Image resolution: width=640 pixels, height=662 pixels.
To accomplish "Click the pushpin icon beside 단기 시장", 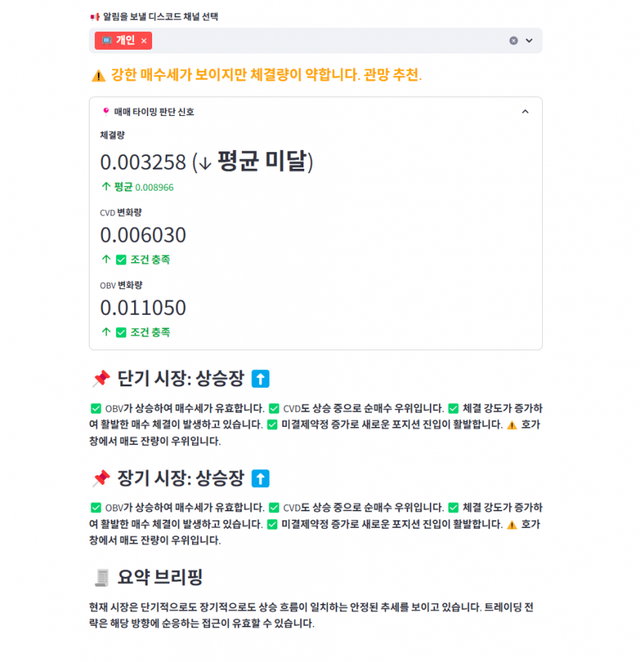I will tap(100, 379).
